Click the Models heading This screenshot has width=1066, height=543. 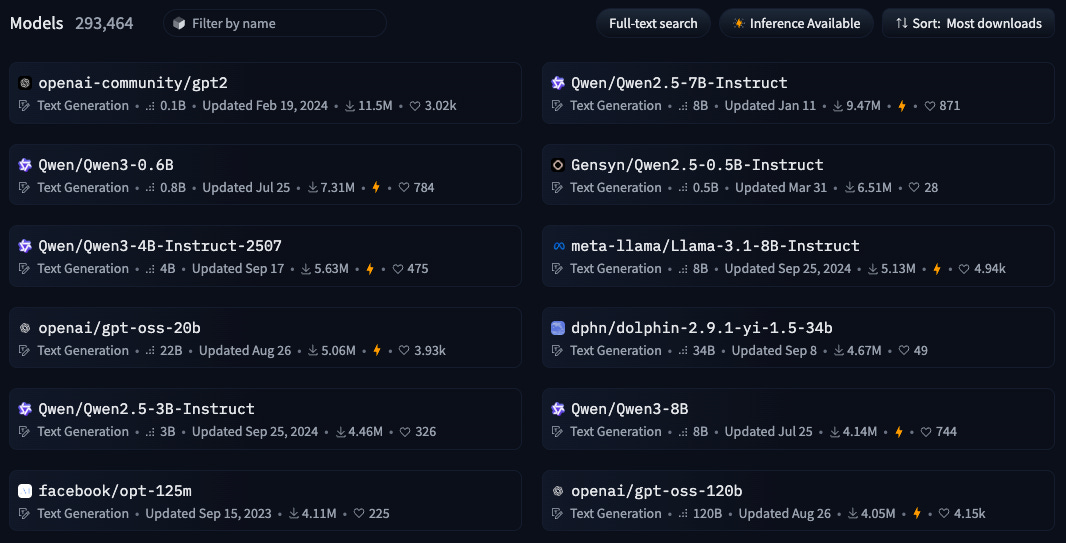37,24
